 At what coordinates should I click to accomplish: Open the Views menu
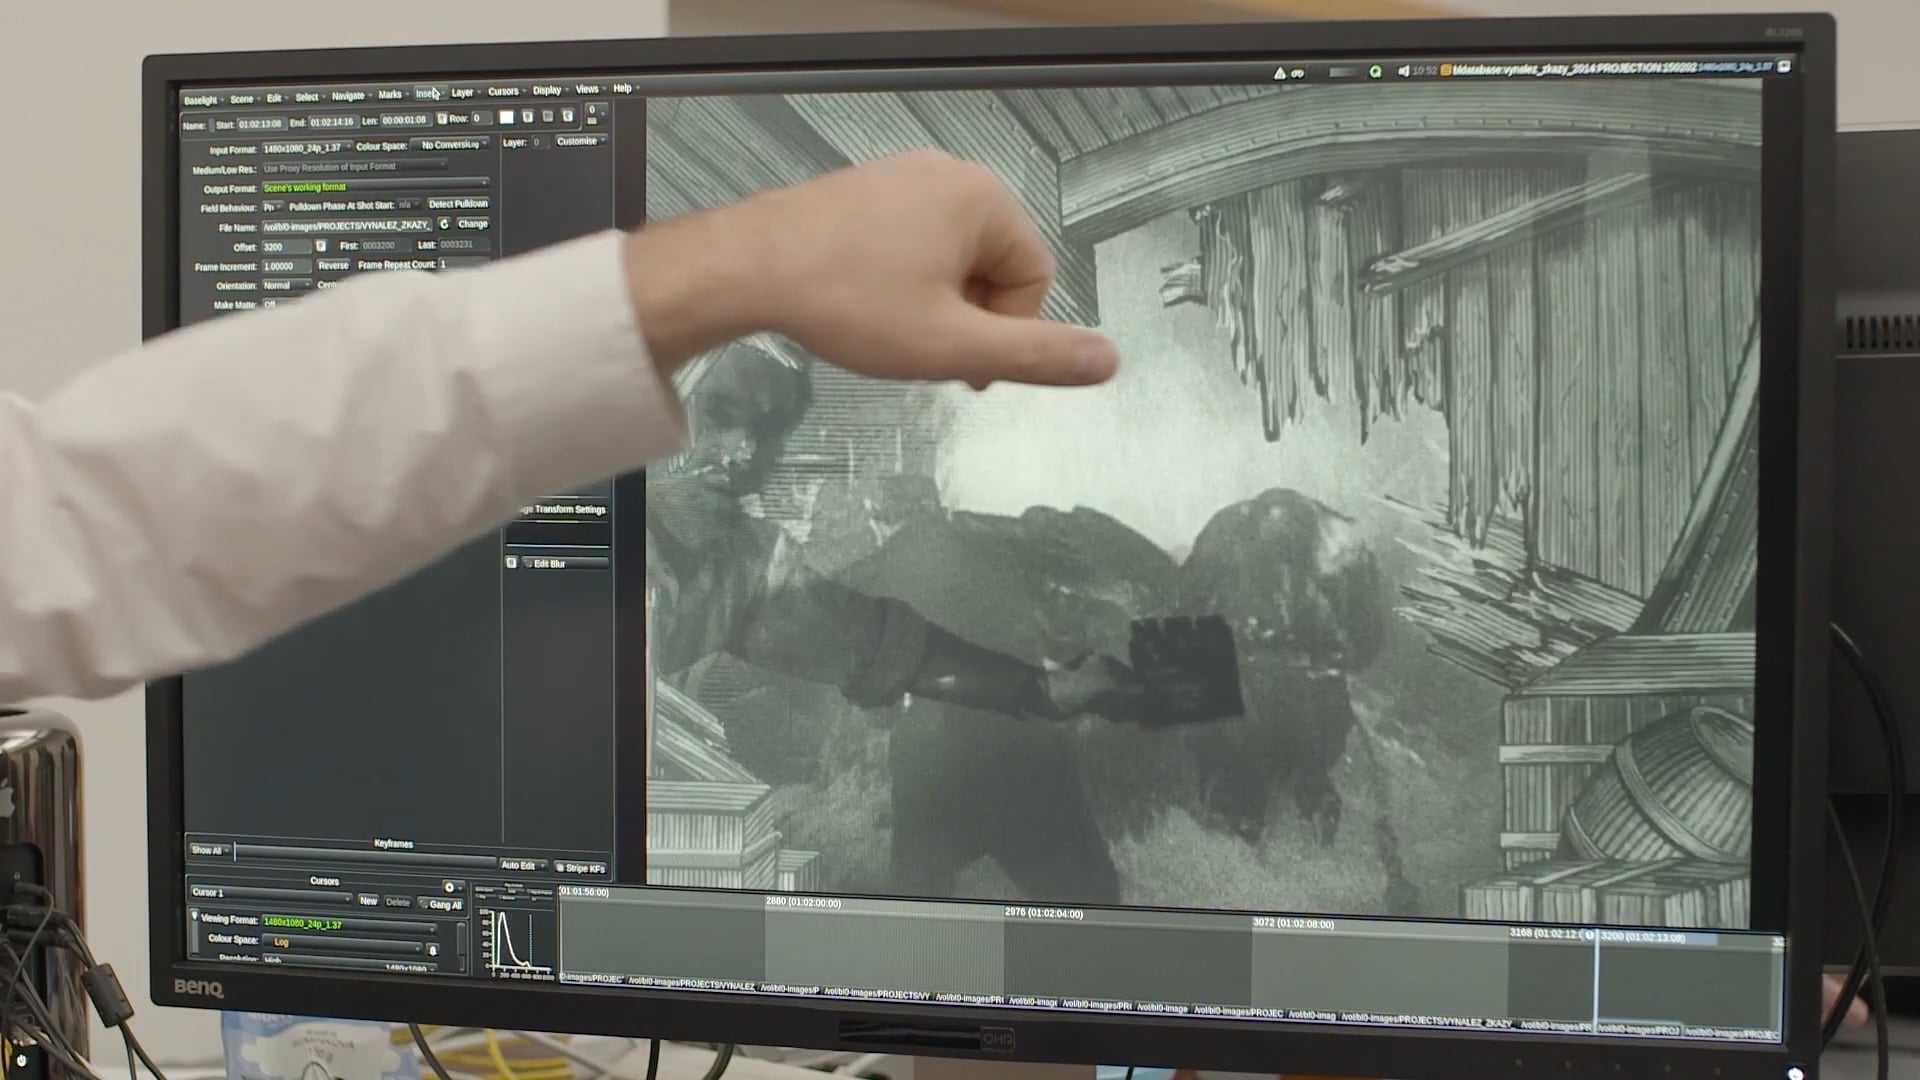pos(588,90)
